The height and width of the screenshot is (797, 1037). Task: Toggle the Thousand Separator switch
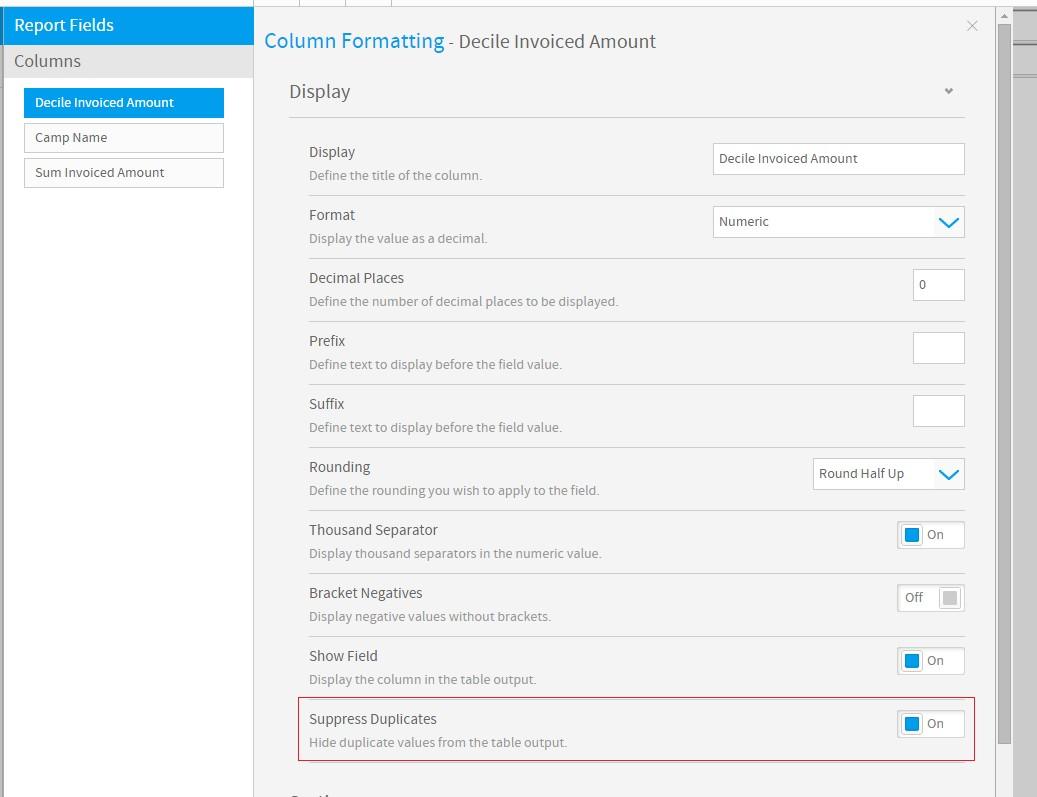(931, 535)
